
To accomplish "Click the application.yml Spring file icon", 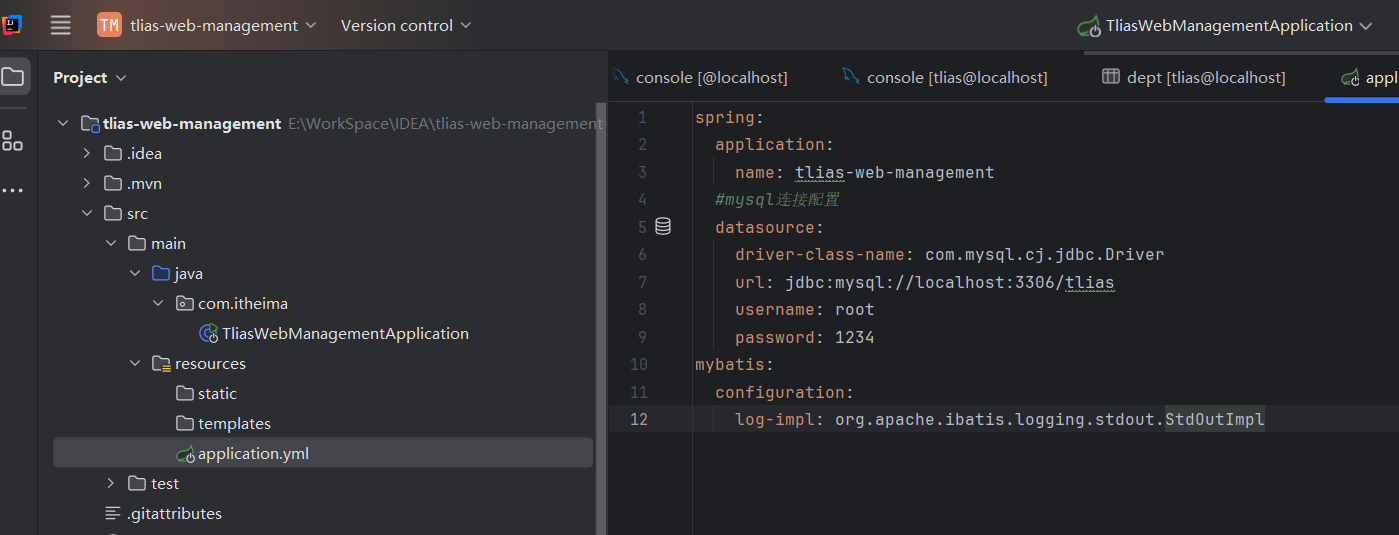I will click(185, 454).
